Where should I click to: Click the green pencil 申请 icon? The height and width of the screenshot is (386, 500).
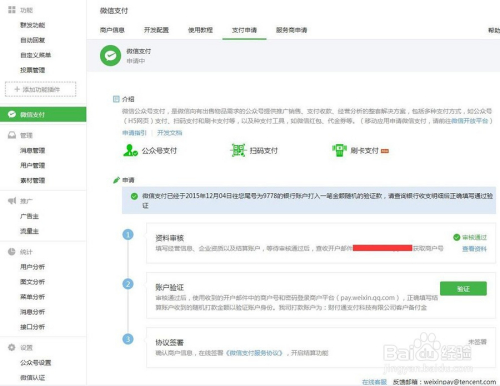(x=116, y=180)
